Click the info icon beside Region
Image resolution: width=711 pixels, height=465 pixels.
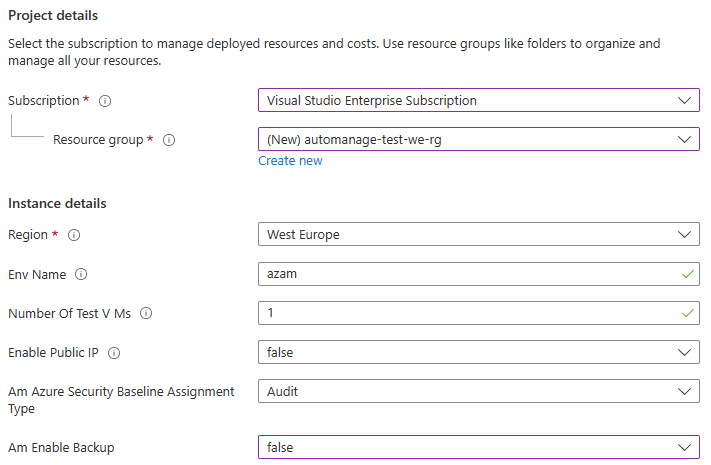(74, 235)
